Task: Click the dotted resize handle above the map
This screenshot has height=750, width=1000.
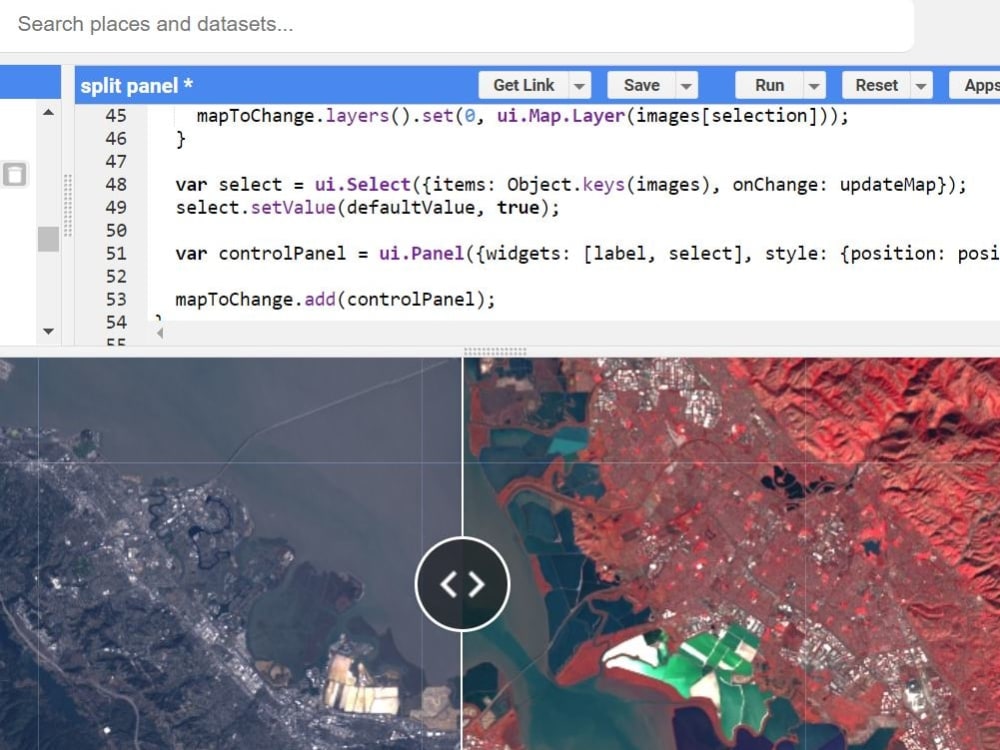Action: coord(497,351)
